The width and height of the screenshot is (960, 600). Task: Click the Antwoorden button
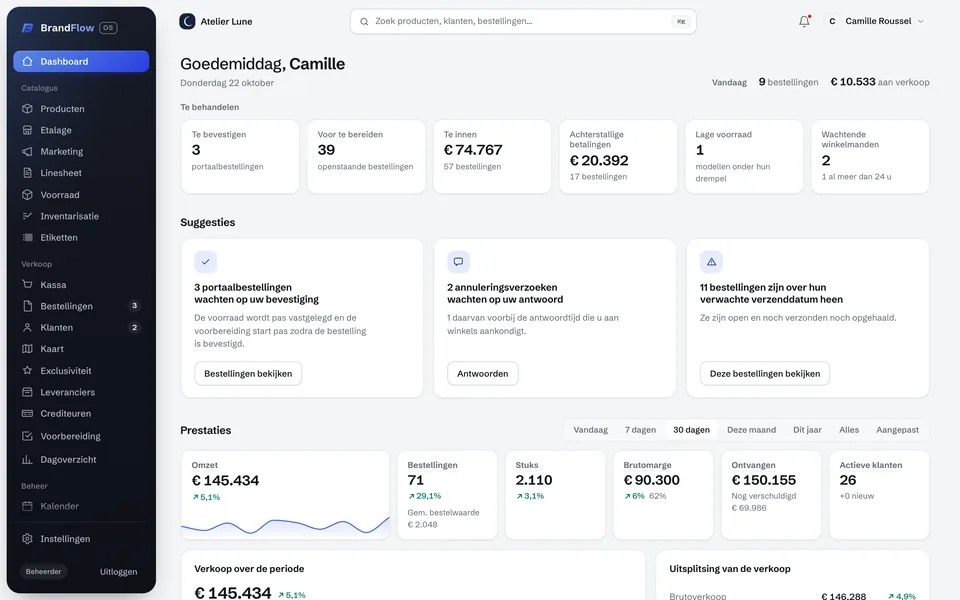point(482,373)
